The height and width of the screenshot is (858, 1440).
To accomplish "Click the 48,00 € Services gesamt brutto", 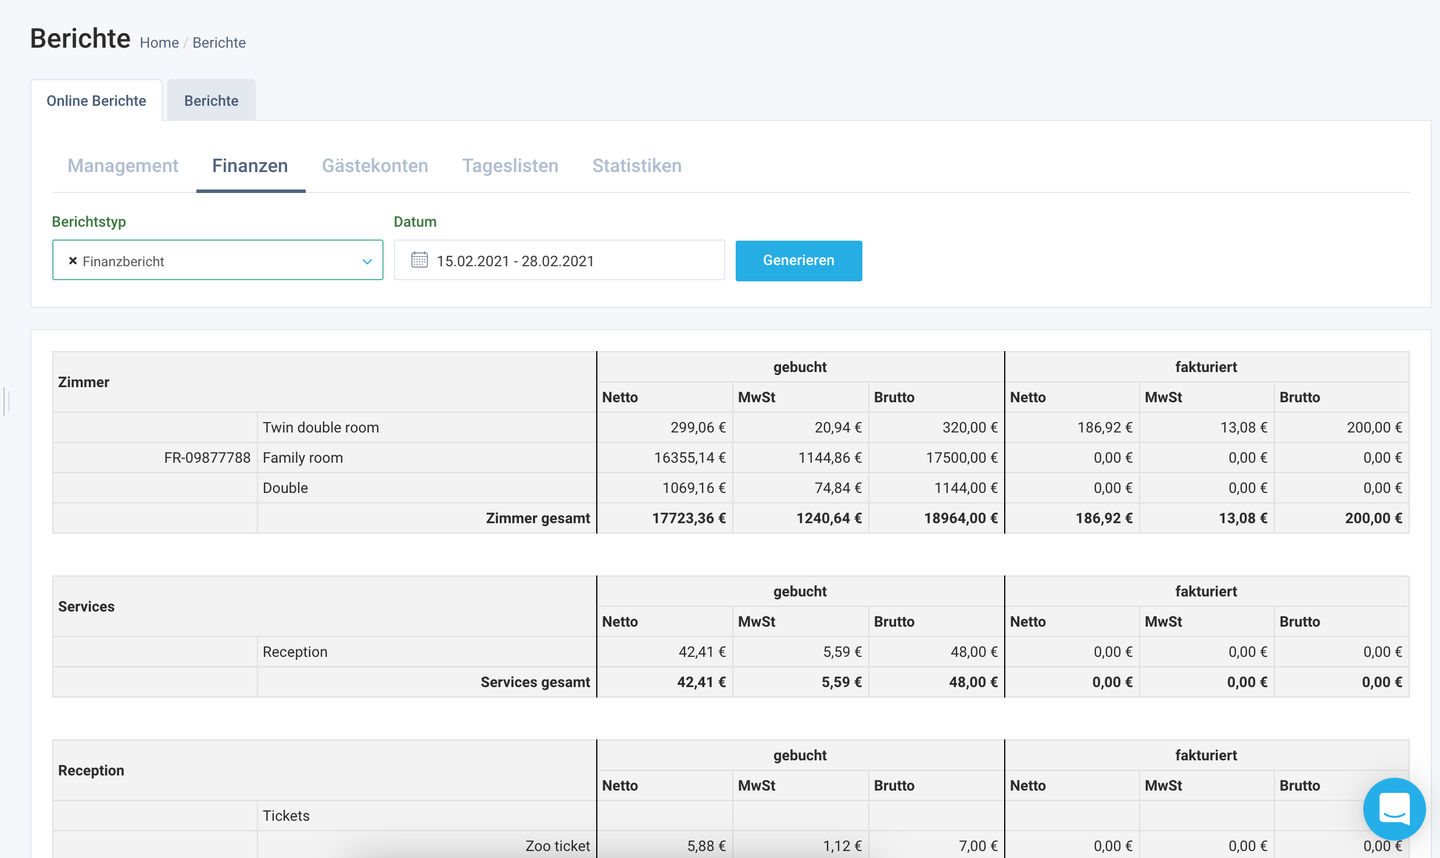I will coord(974,682).
